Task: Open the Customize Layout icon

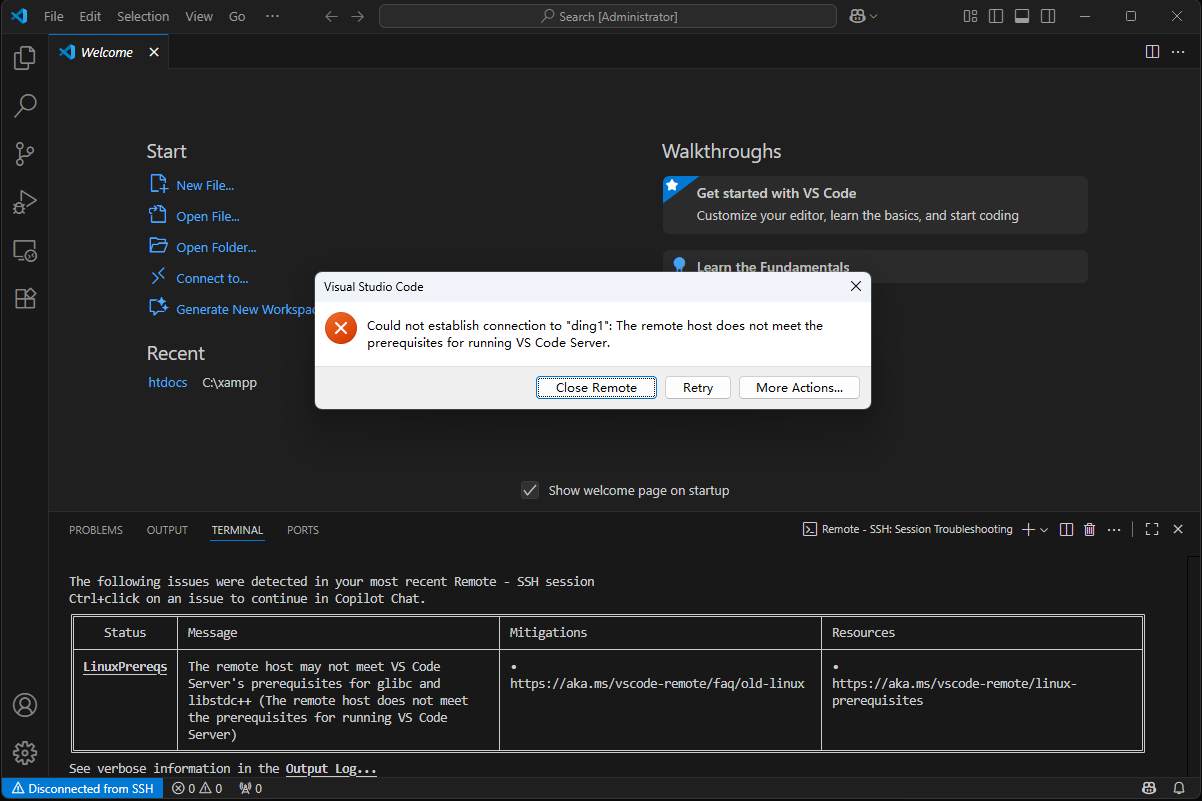Action: [970, 16]
